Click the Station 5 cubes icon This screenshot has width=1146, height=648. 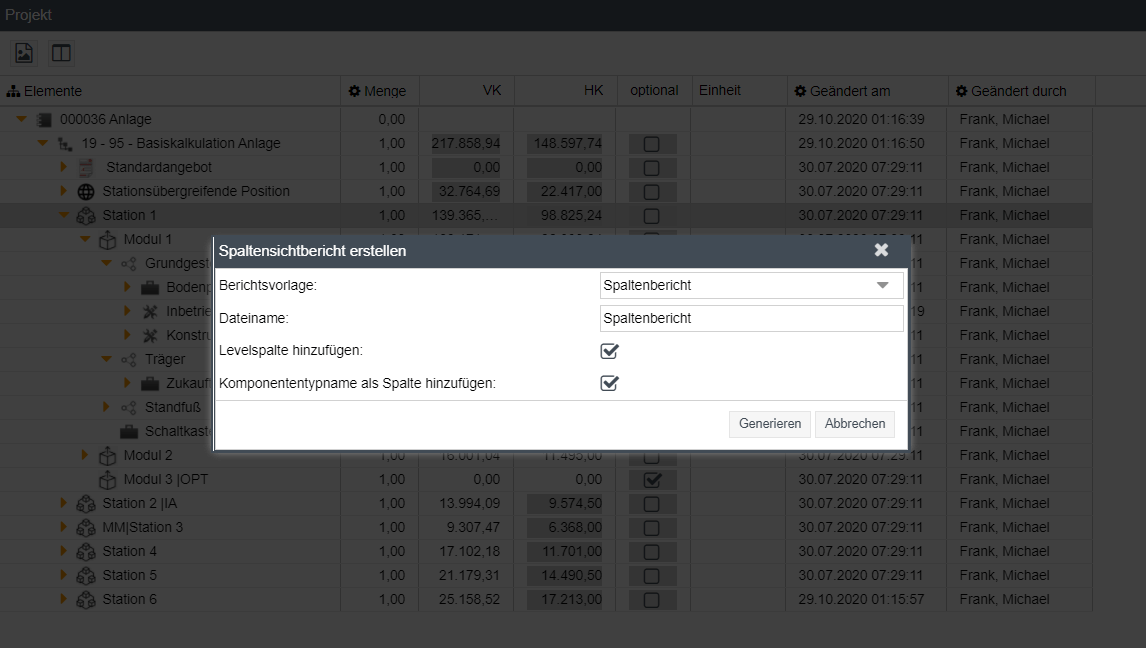[x=86, y=576]
